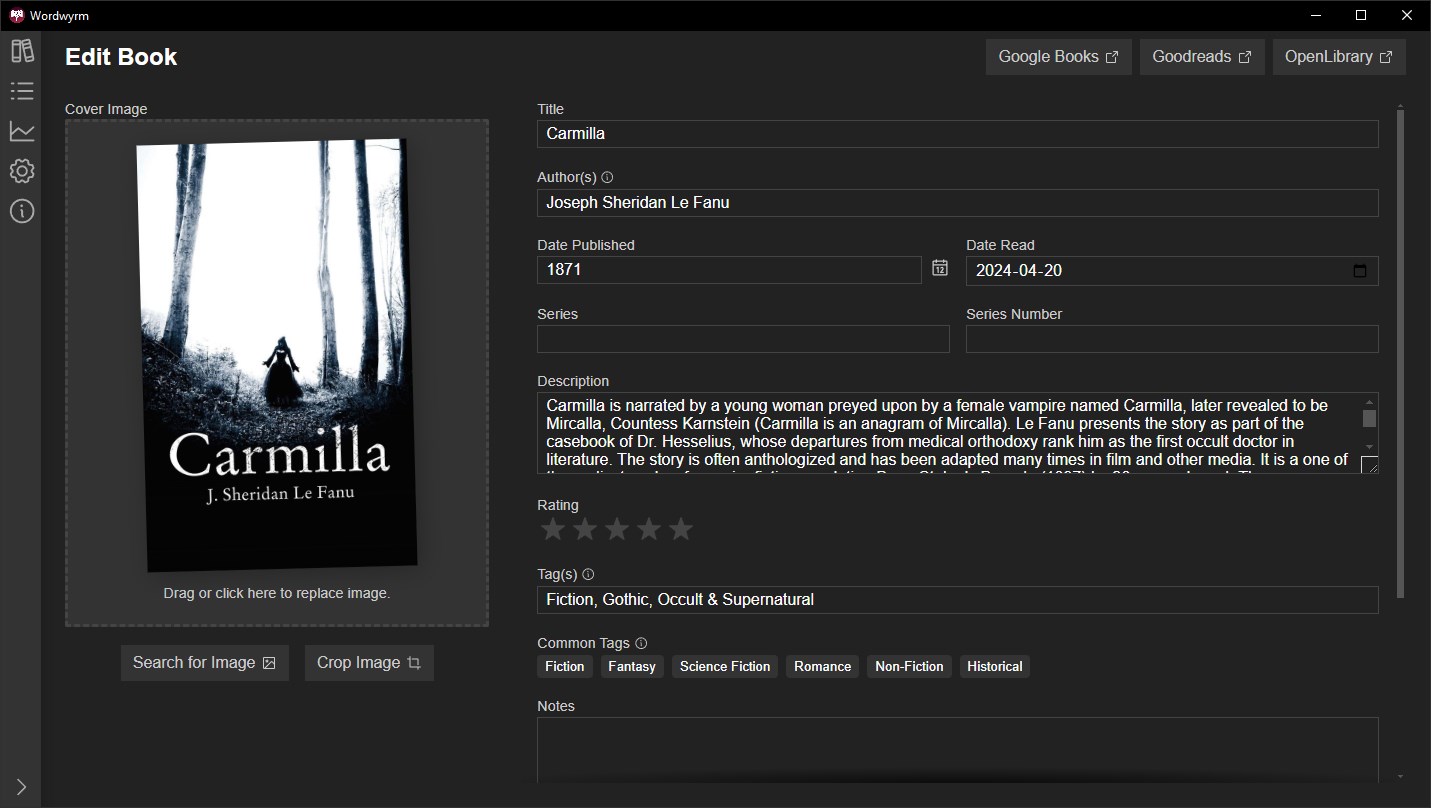Add the Non-Fiction common tag
This screenshot has width=1431, height=808.
[909, 666]
